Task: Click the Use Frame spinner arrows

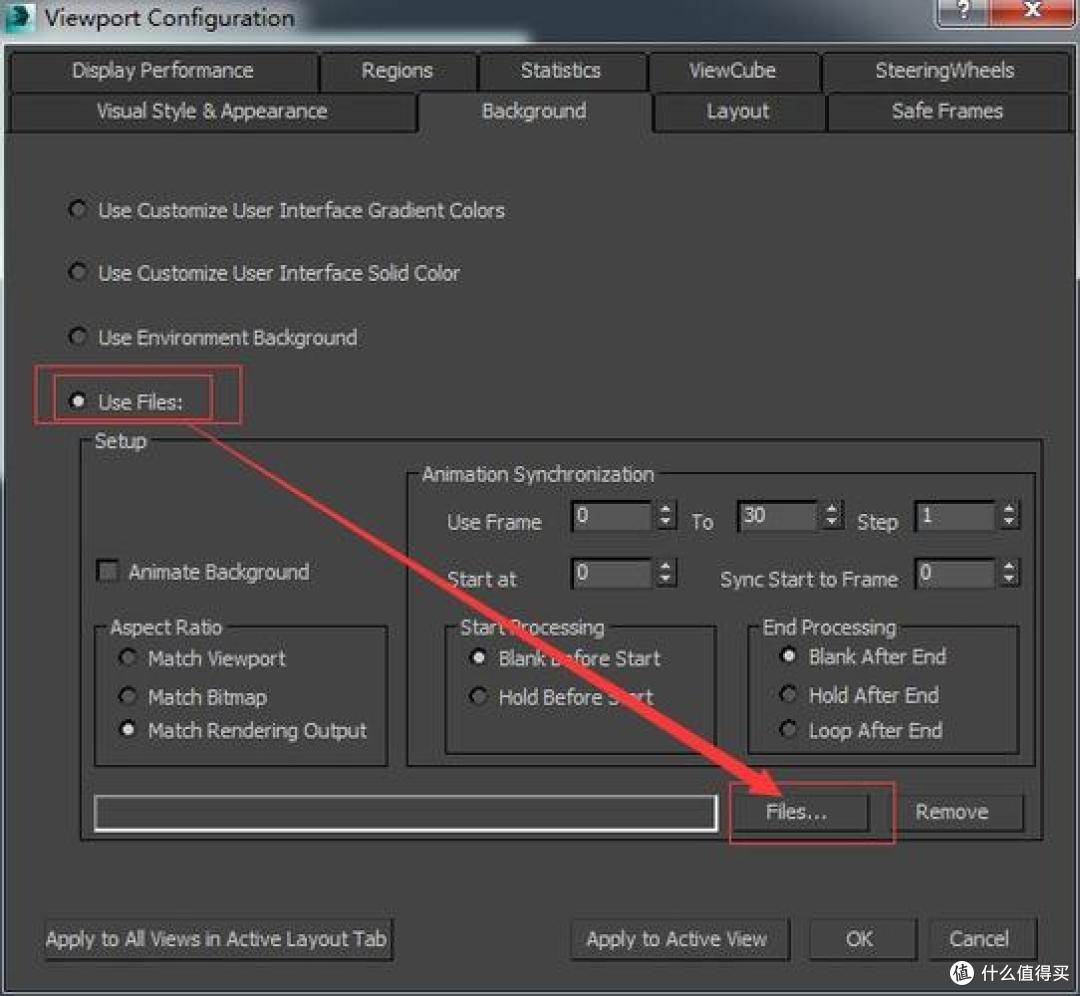Action: [665, 516]
